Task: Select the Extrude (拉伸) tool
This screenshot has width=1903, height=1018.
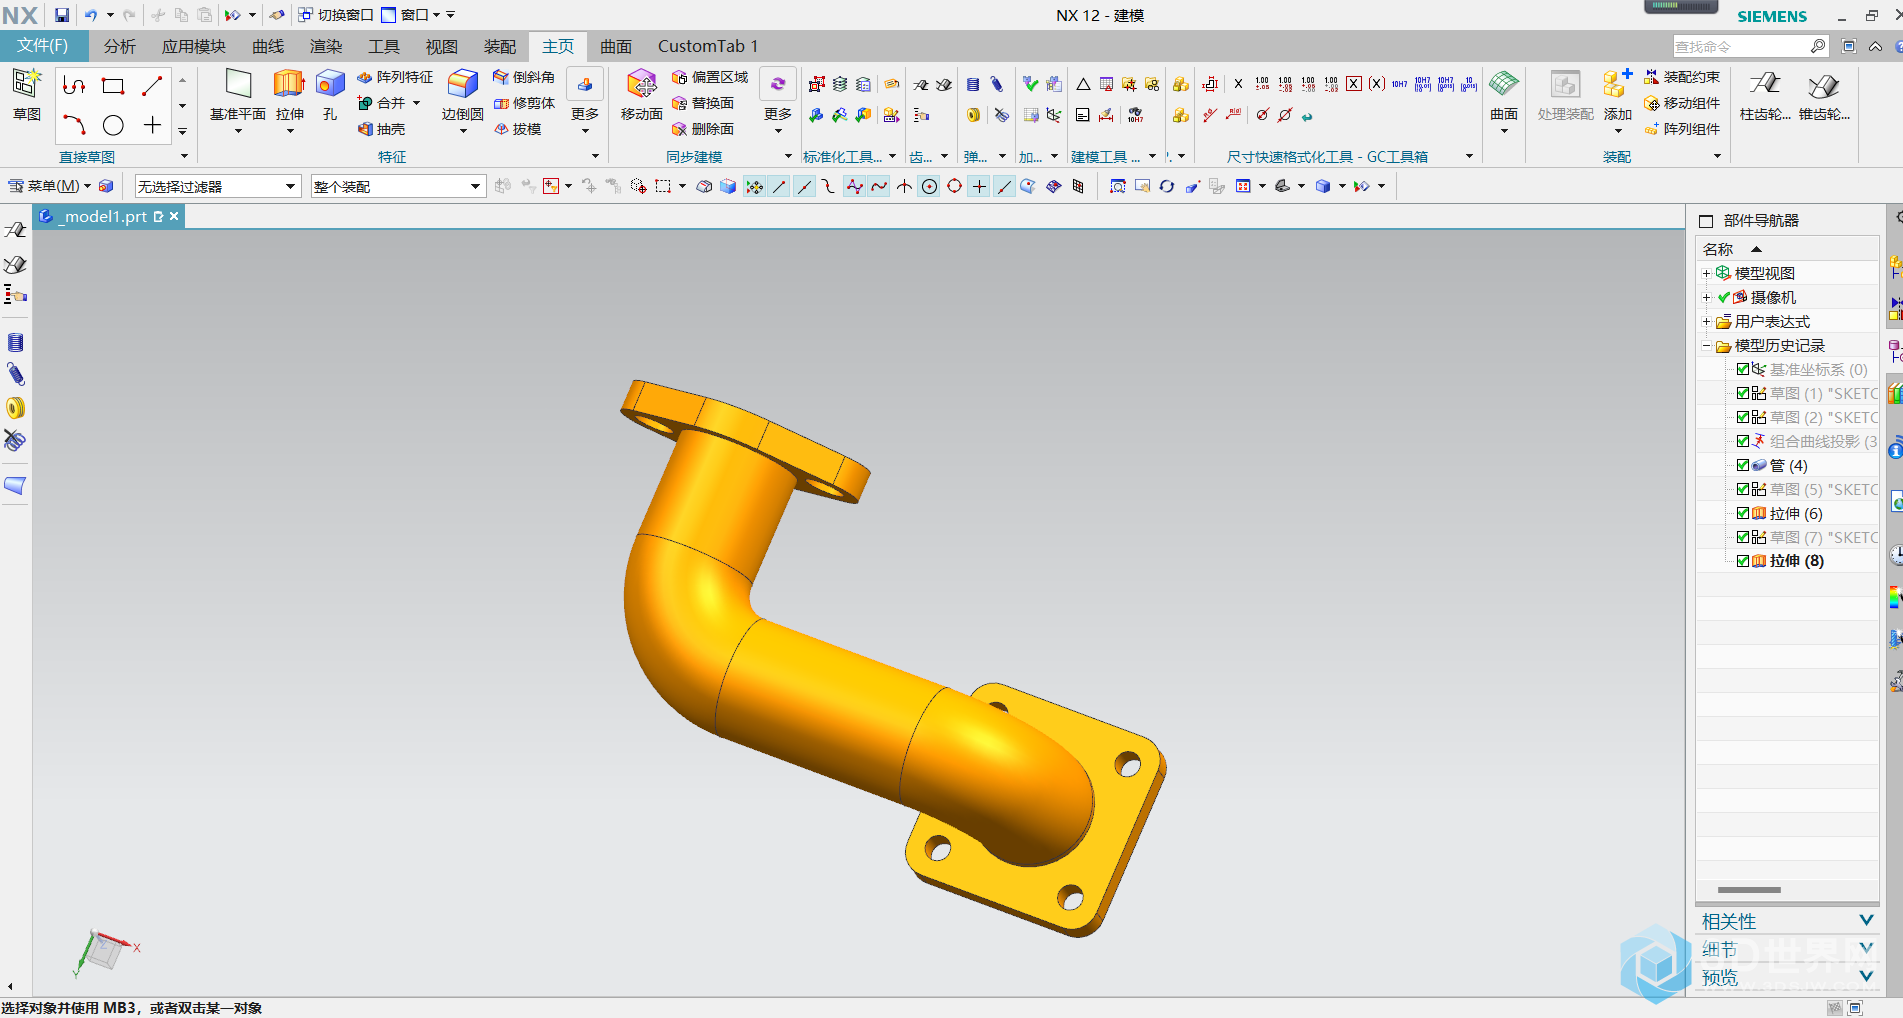Action: click(289, 95)
